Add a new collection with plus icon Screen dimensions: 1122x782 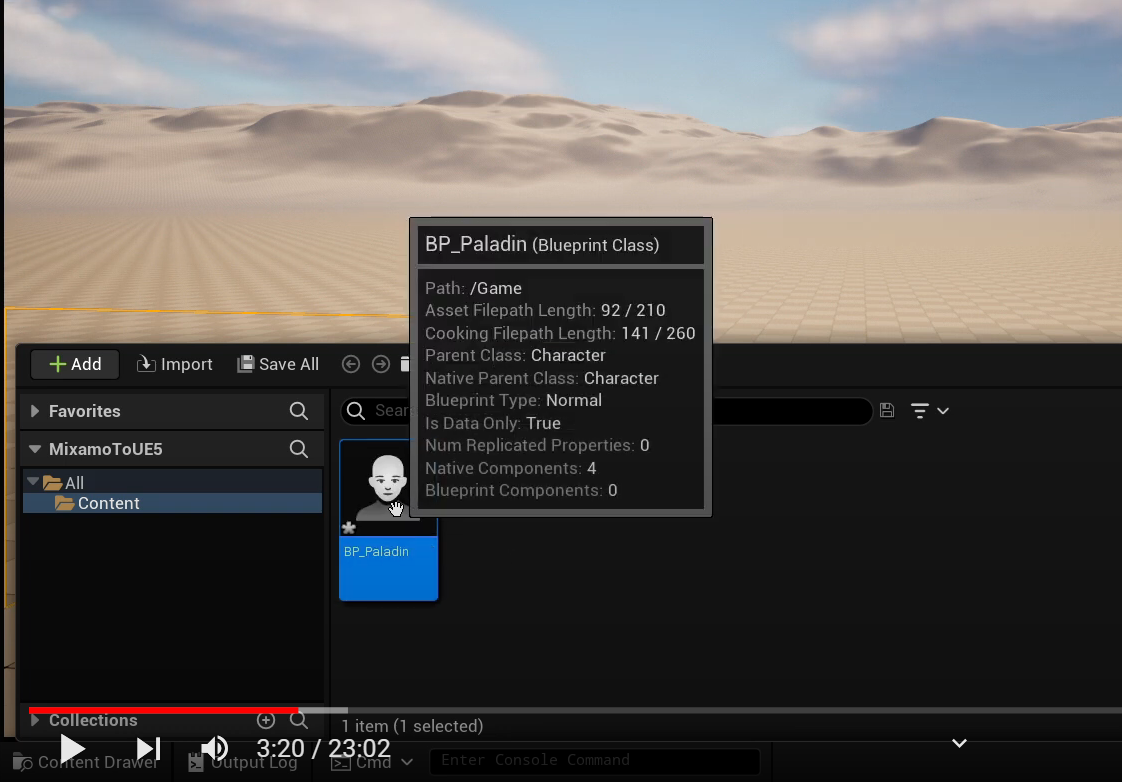[265, 720]
